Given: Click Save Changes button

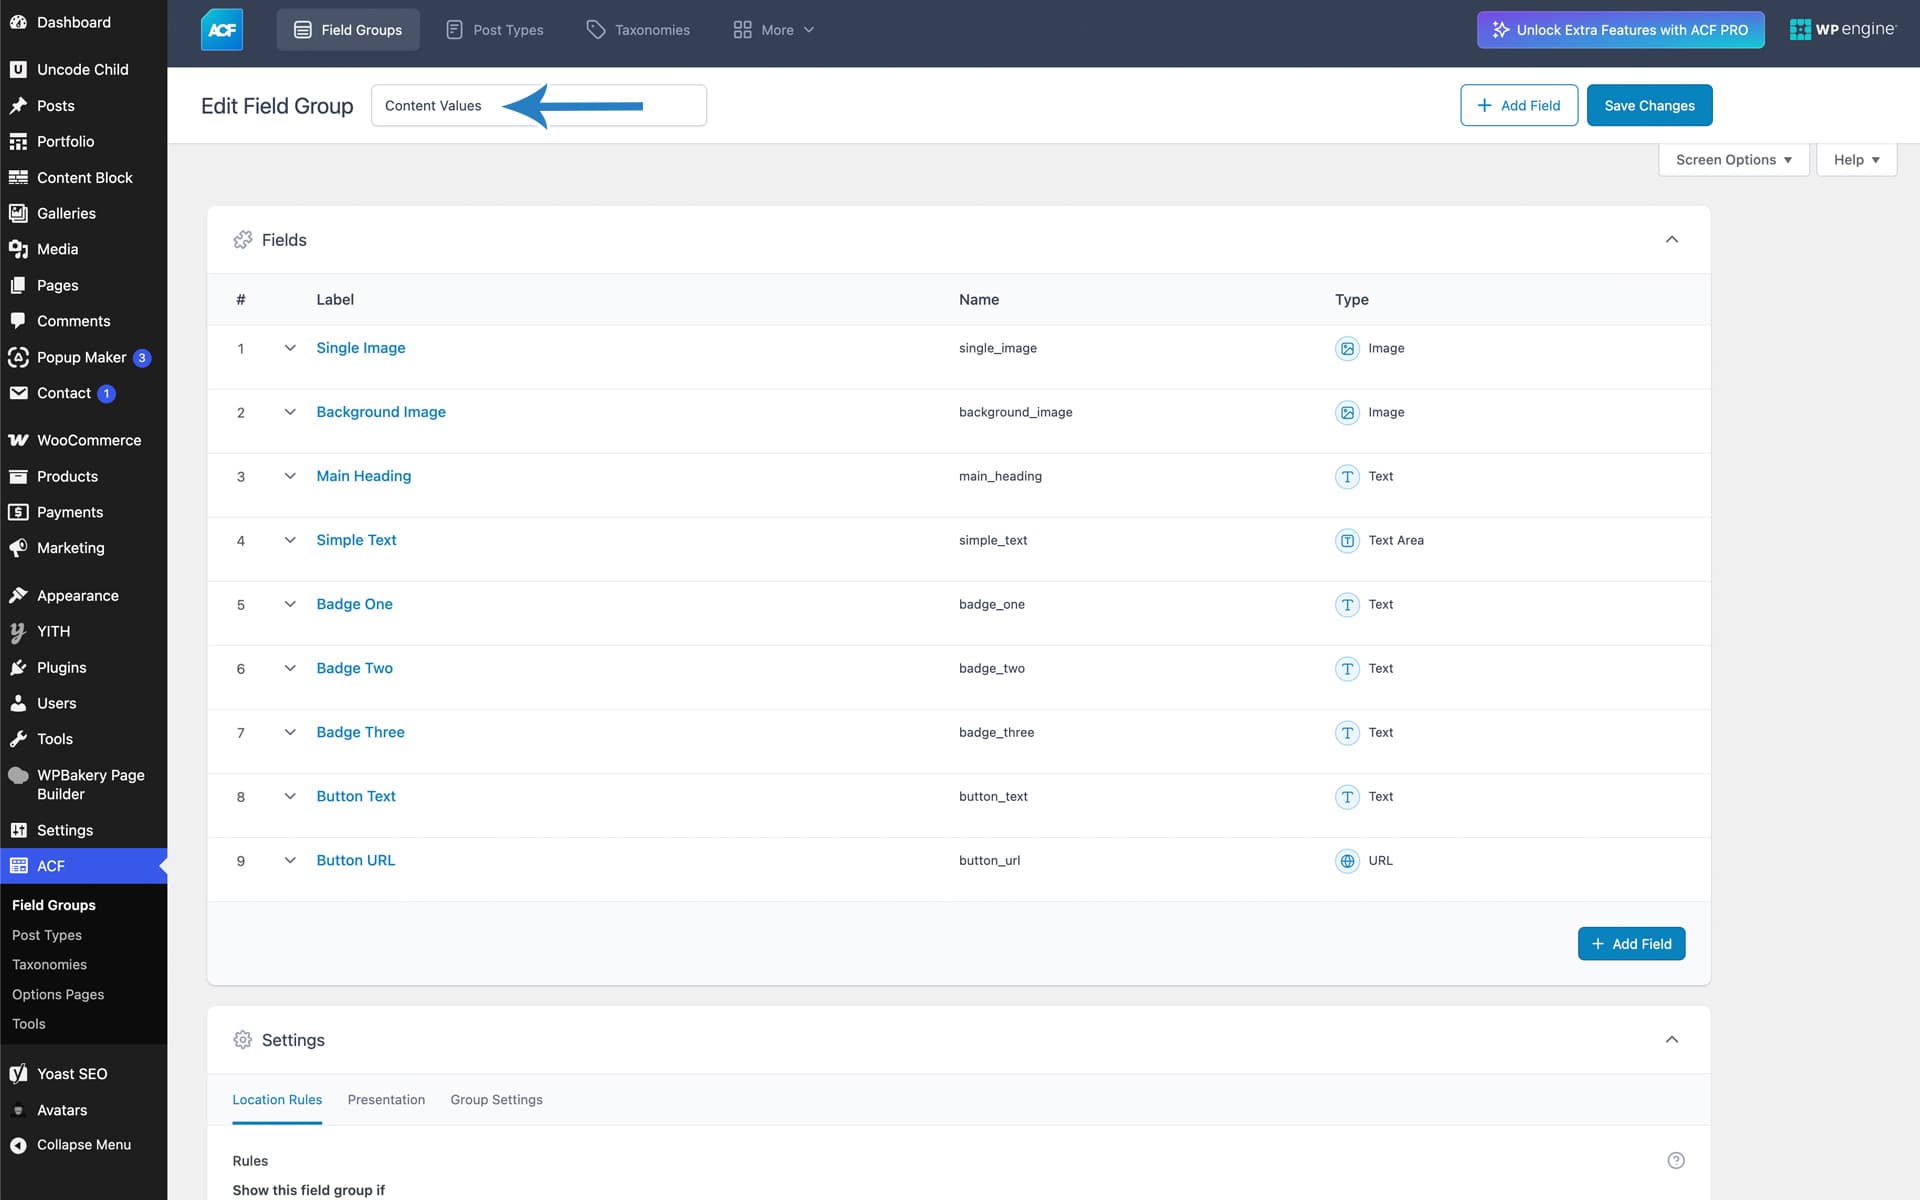Looking at the screenshot, I should [1649, 105].
